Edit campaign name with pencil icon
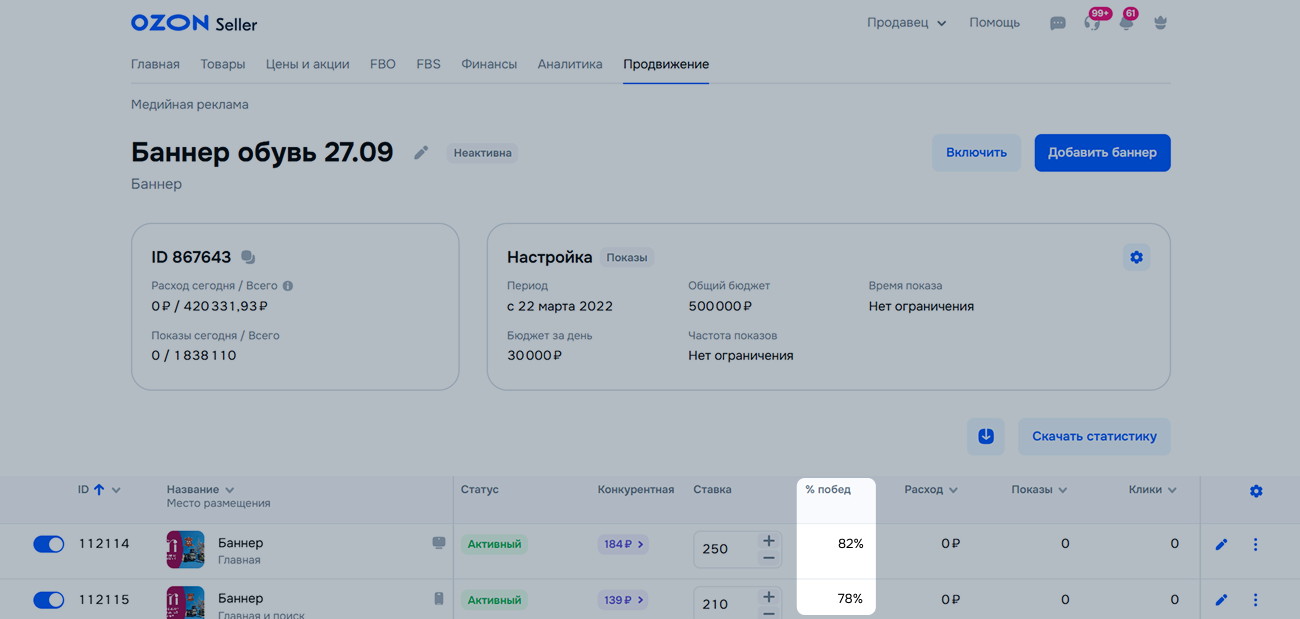 point(421,153)
